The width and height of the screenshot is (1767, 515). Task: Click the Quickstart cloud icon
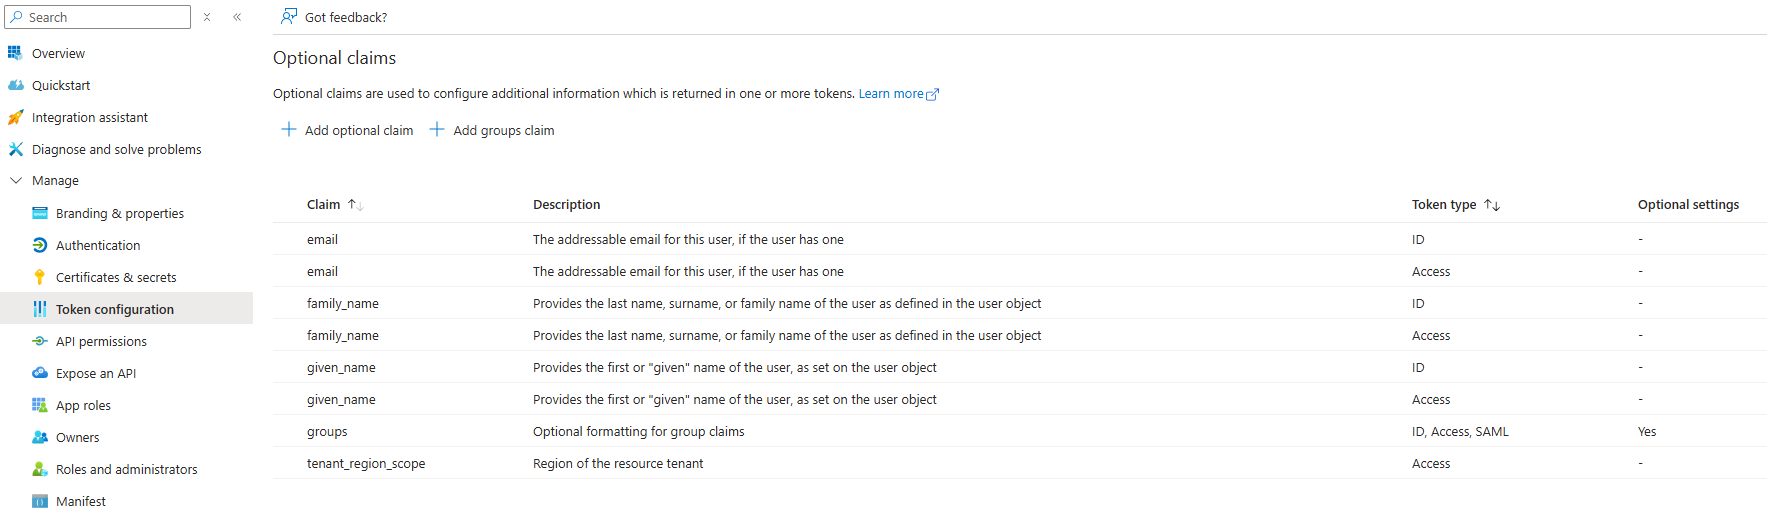pos(15,85)
